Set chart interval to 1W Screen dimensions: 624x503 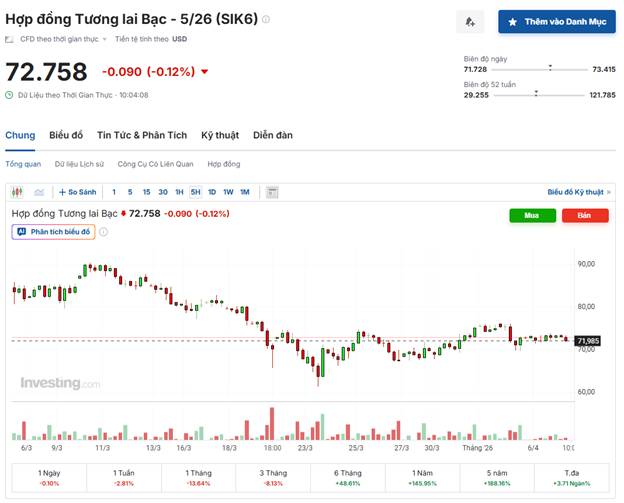(x=227, y=191)
